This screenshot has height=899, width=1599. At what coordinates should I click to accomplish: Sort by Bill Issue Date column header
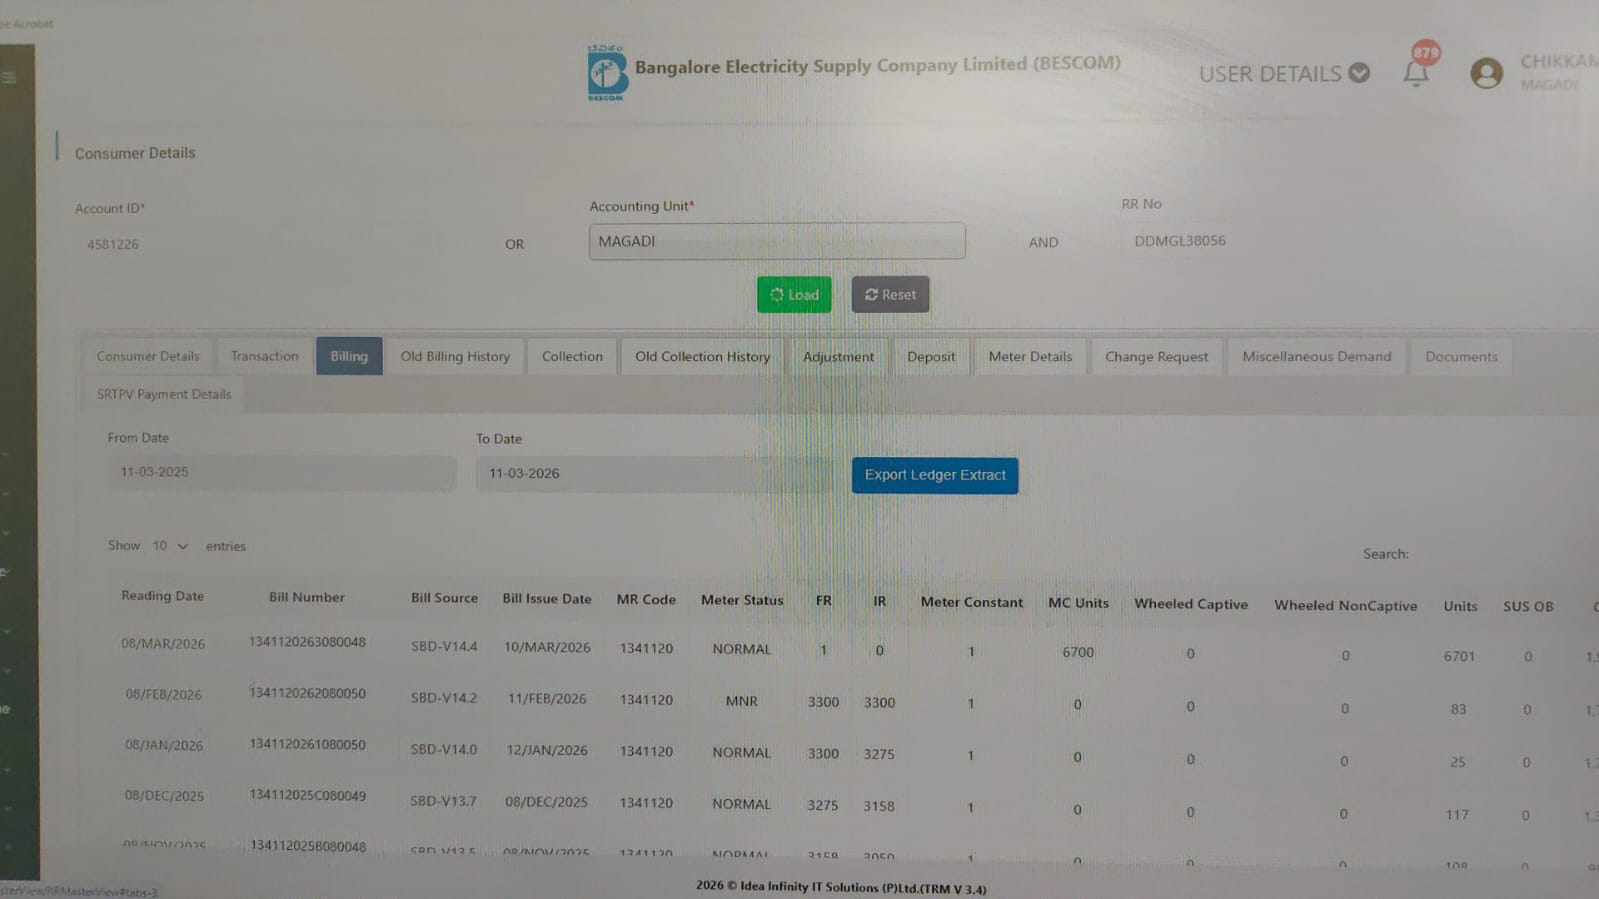point(547,599)
